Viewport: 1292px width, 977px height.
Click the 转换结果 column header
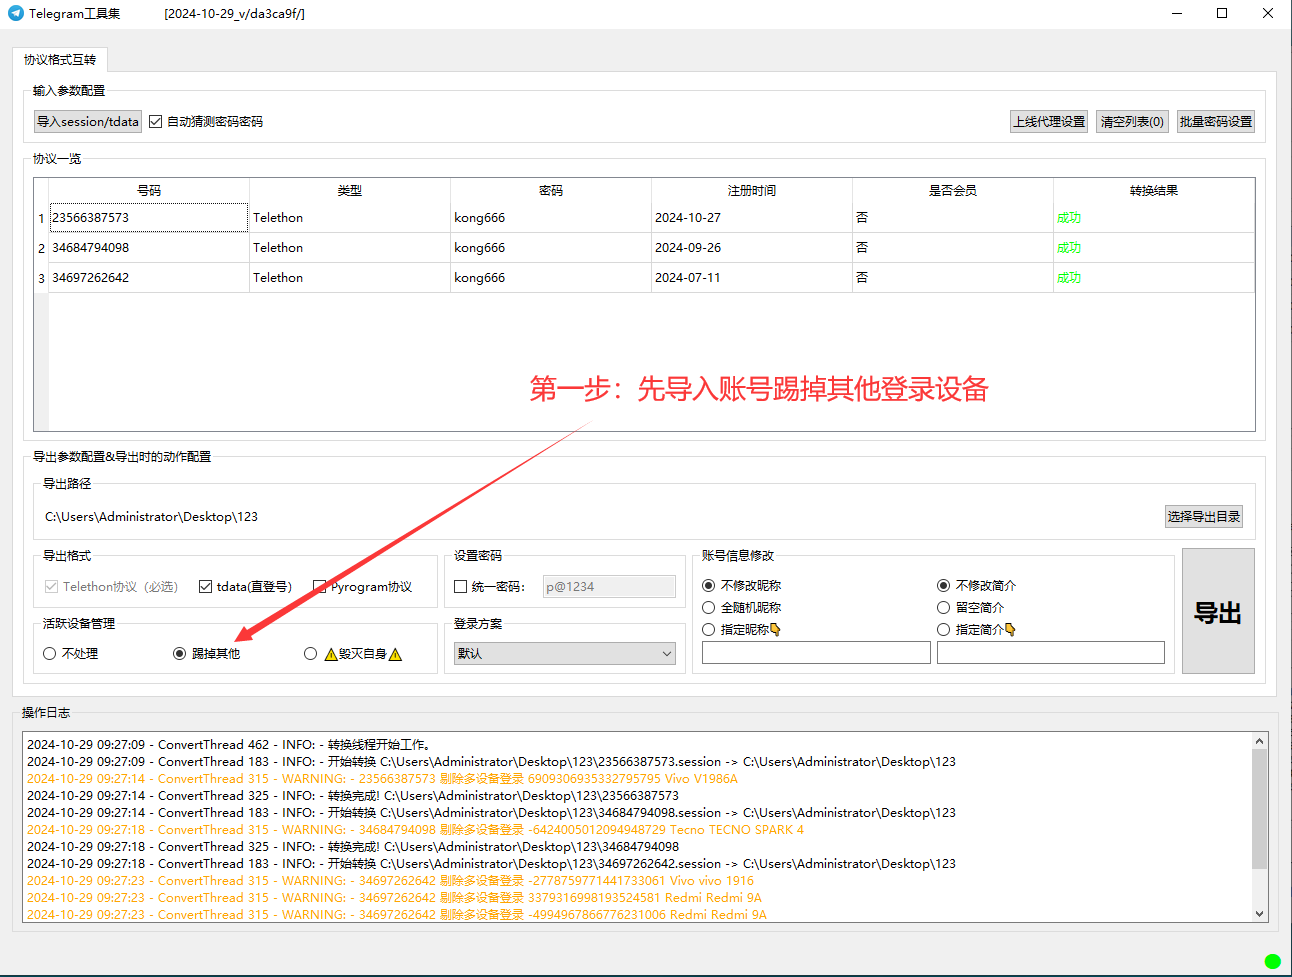[x=1154, y=190]
